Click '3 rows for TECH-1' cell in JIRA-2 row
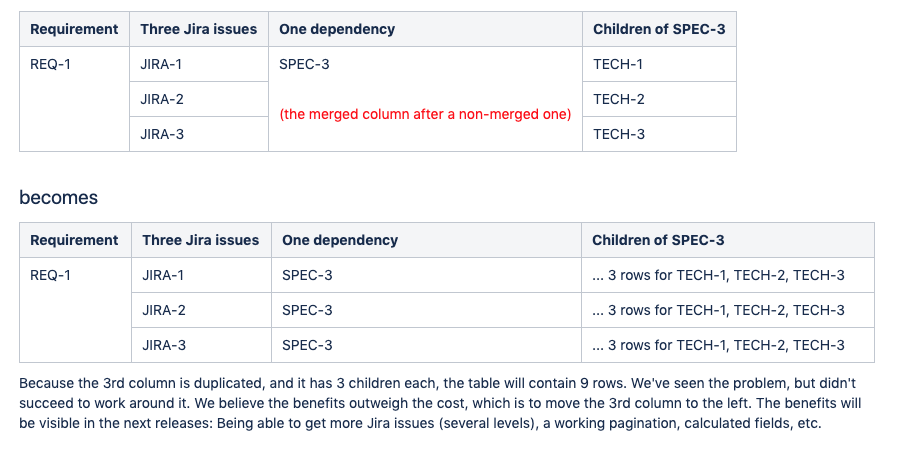Viewport: 908px width, 449px height. pyautogui.click(x=718, y=310)
